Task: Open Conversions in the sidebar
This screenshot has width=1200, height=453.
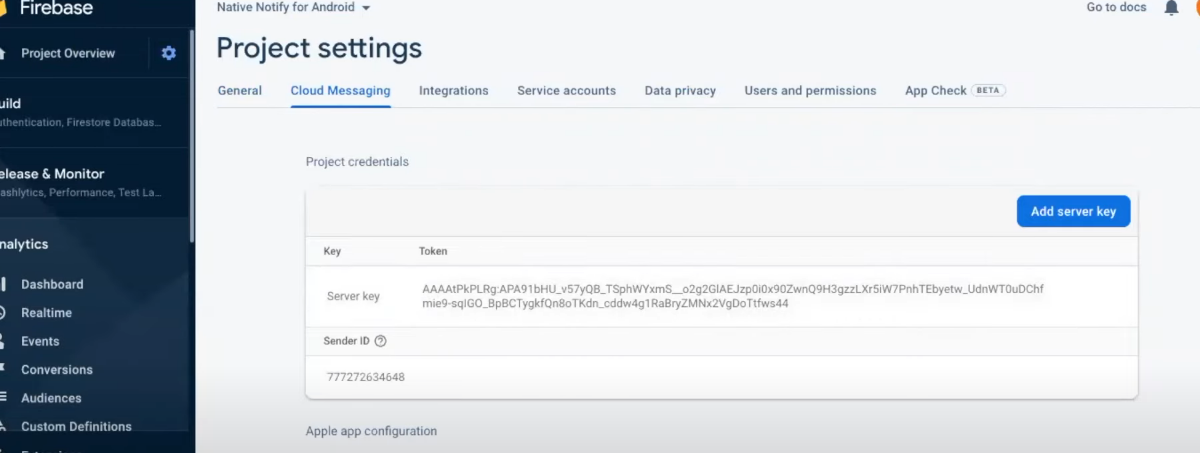Action: pyautogui.click(x=57, y=369)
